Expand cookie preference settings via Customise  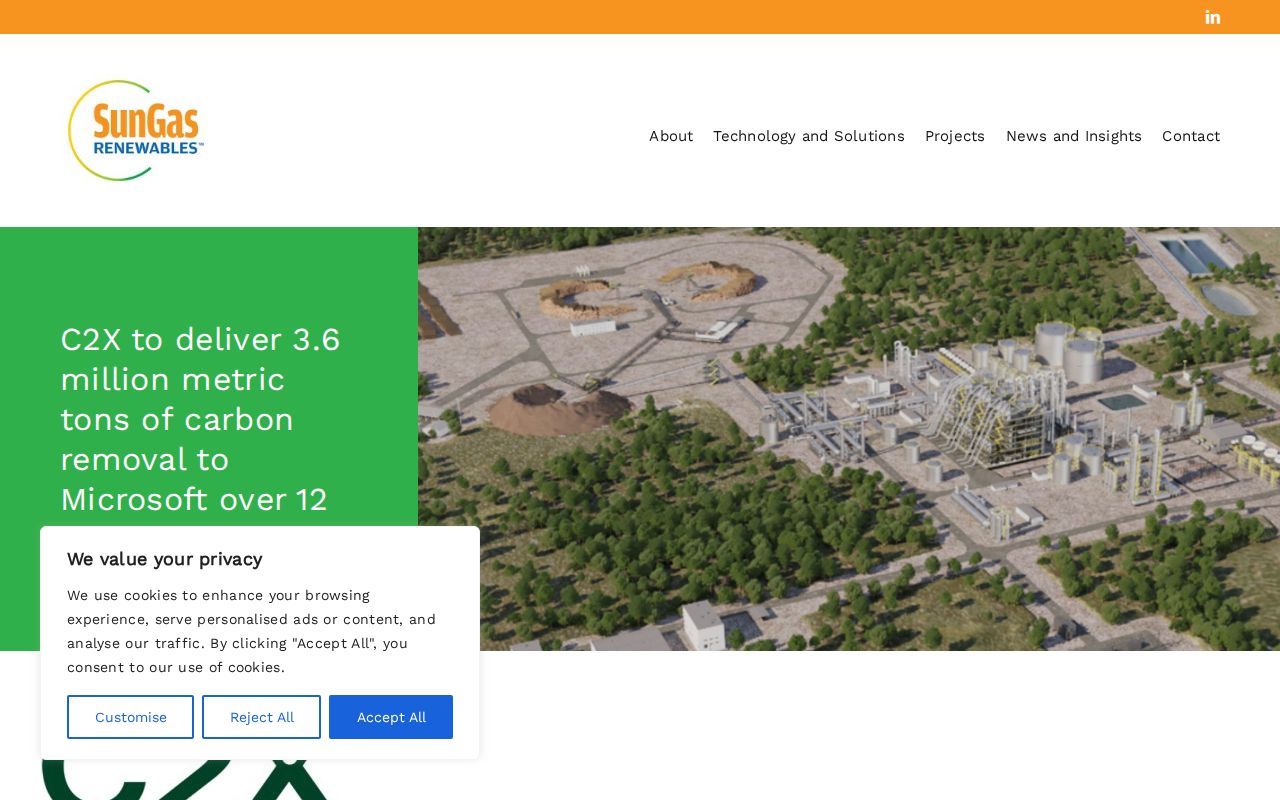coord(130,717)
